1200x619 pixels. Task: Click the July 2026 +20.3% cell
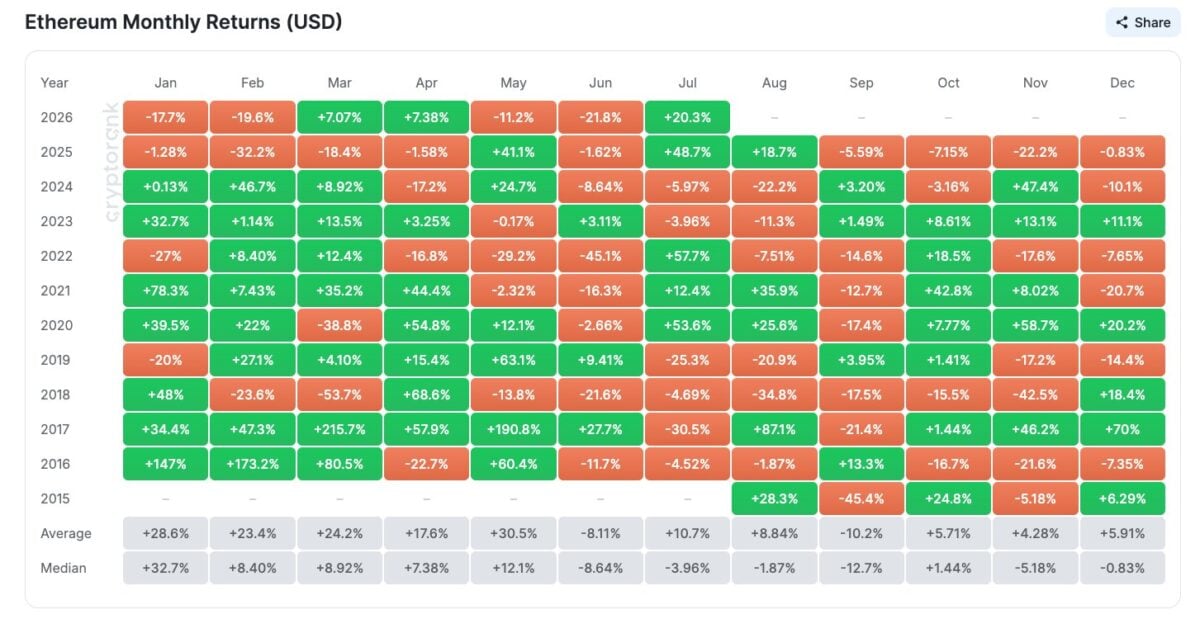[688, 117]
